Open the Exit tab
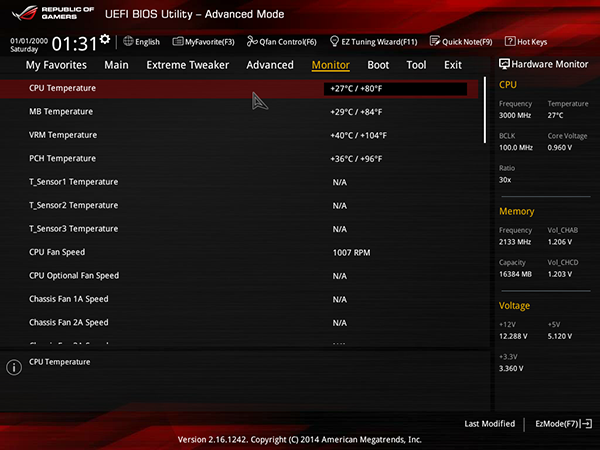The height and width of the screenshot is (450, 600). click(453, 65)
